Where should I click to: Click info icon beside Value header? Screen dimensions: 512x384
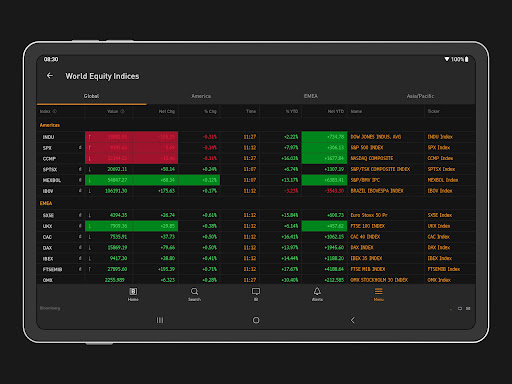click(122, 111)
